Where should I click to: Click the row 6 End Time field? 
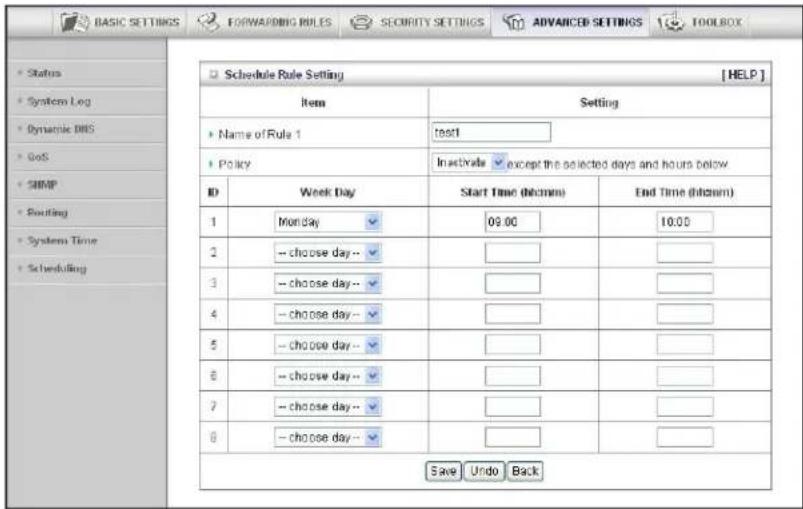coord(685,376)
